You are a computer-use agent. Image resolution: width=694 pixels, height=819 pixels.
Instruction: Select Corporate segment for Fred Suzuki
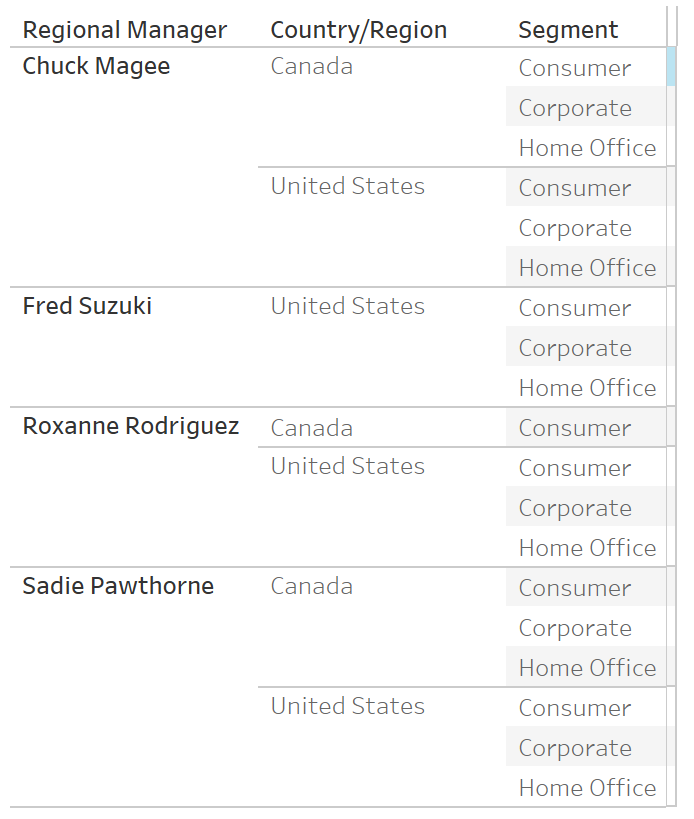(575, 348)
